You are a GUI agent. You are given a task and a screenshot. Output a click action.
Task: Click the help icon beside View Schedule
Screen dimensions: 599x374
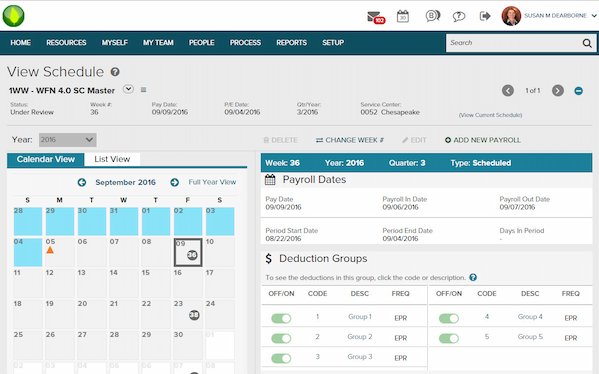[115, 72]
